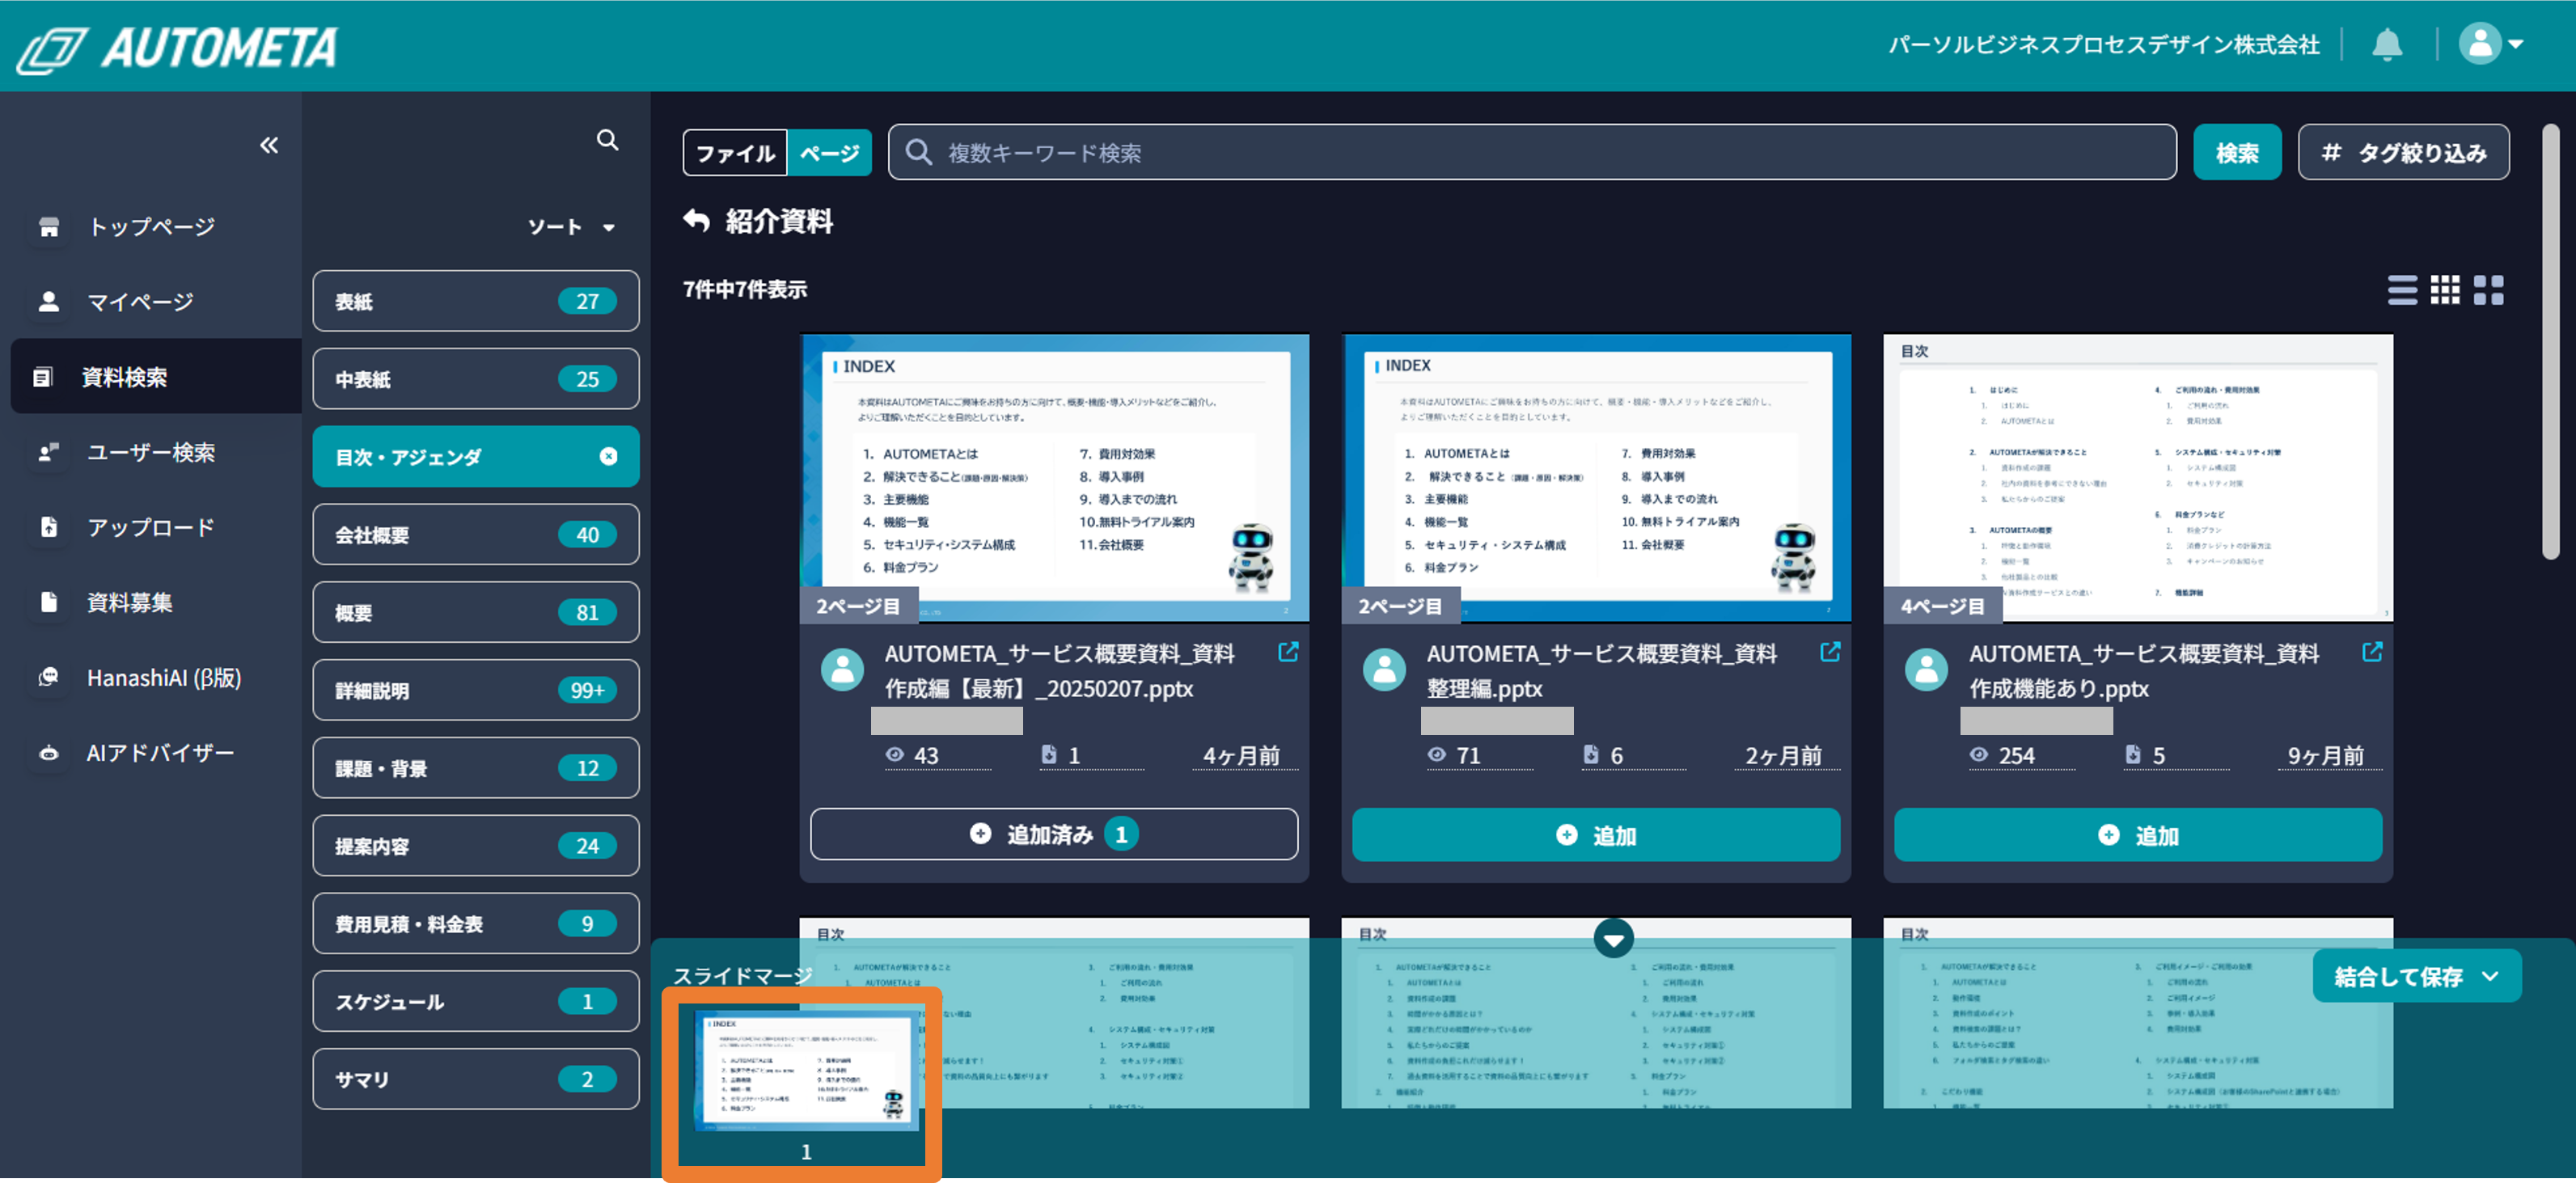The image size is (2576, 1183).
Task: Open the 整理編 INDEX slide thumbnail
Action: coord(1596,478)
